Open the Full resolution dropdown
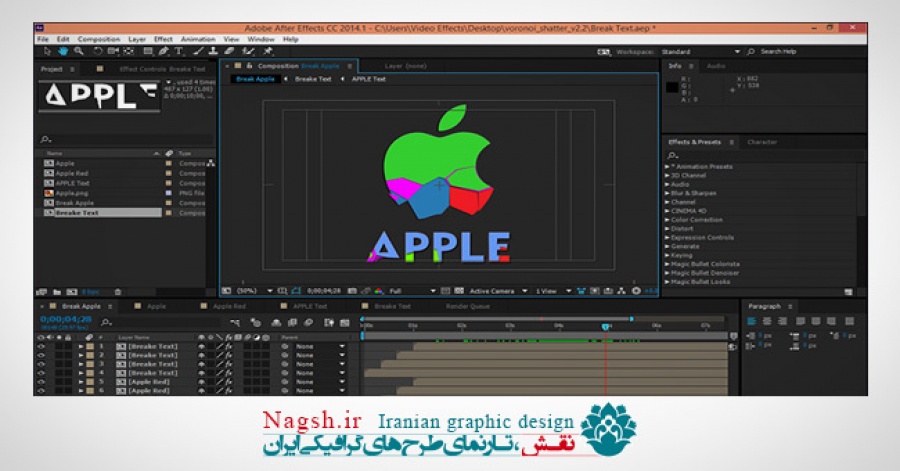The width and height of the screenshot is (900, 471). pos(412,291)
